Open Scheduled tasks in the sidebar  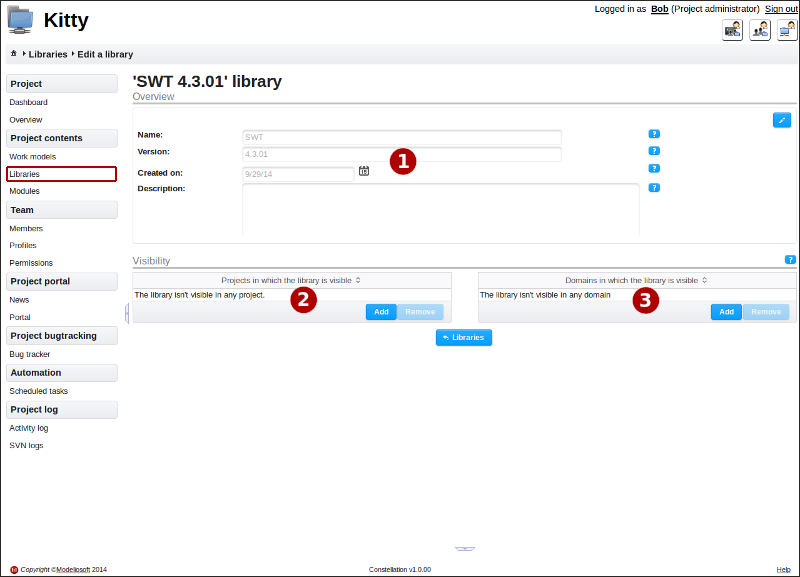[x=39, y=391]
